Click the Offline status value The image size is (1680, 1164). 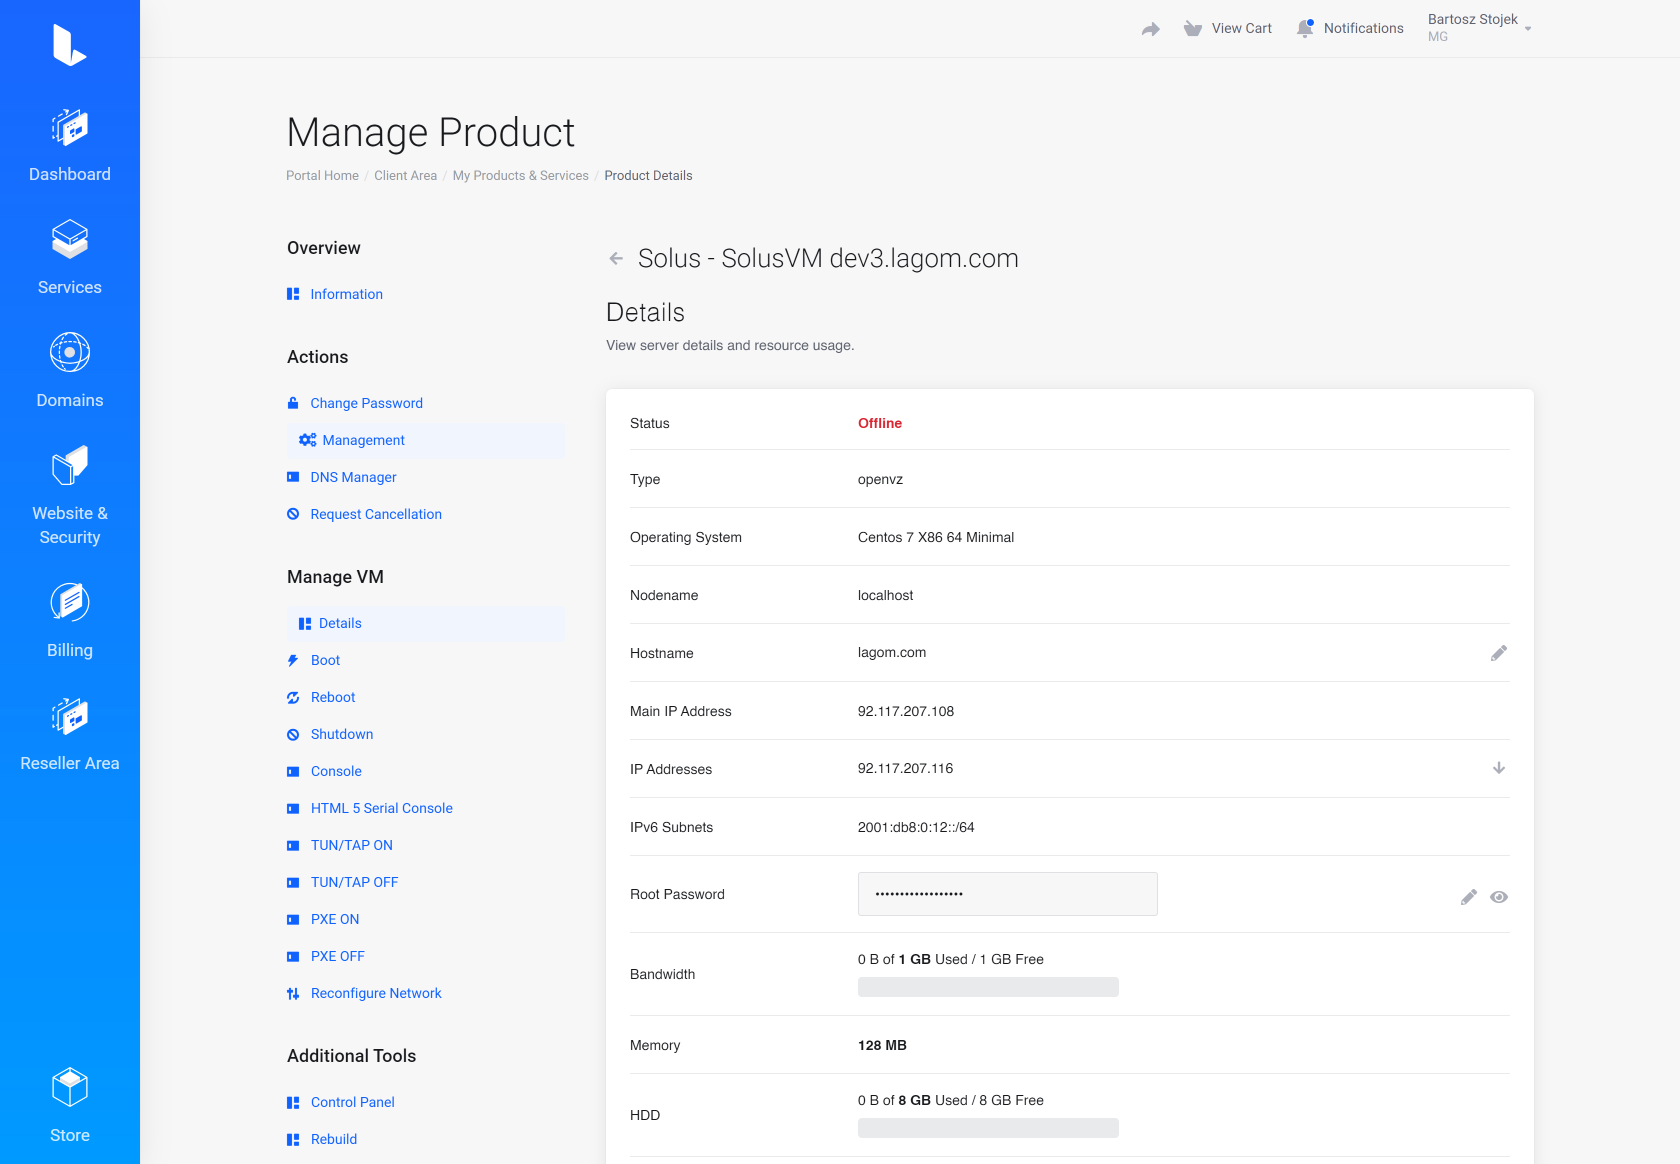pyautogui.click(x=880, y=423)
